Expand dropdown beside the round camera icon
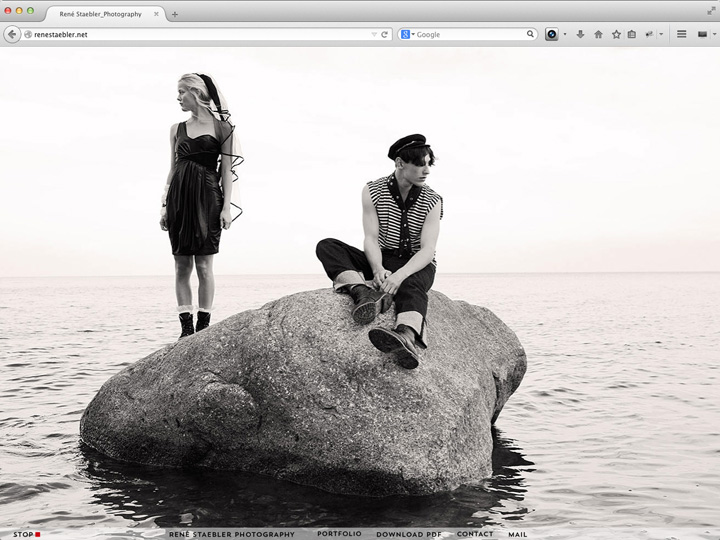The width and height of the screenshot is (720, 540). coord(565,34)
